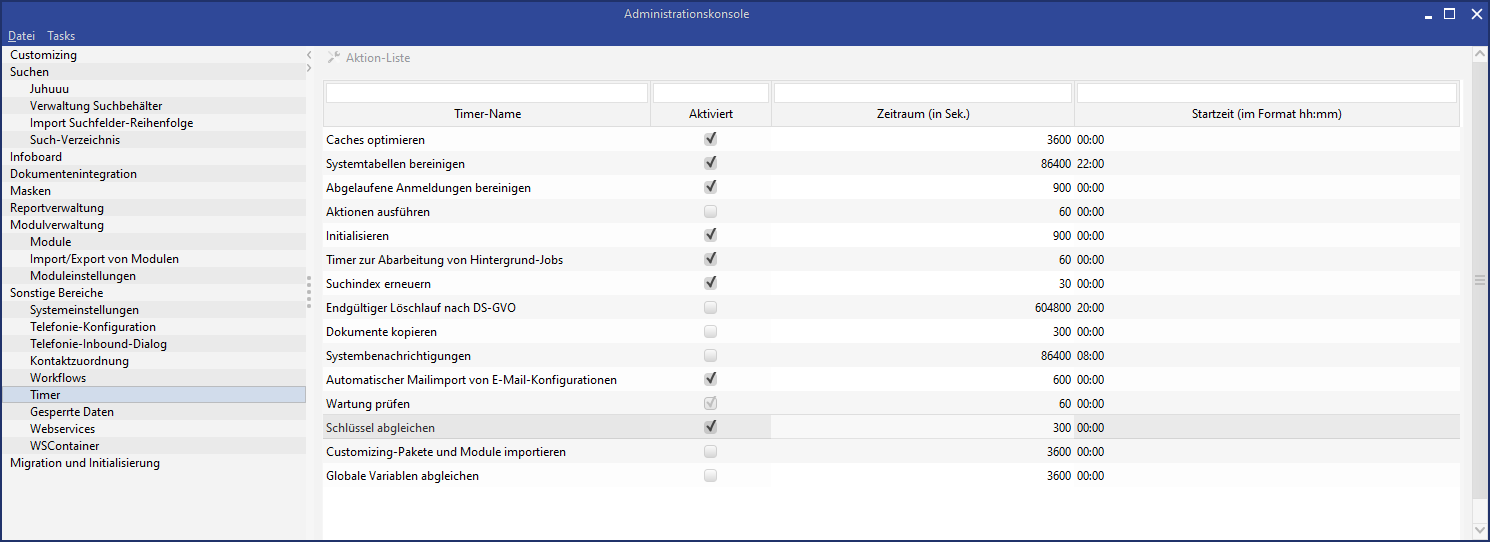
Task: Collapse left panel with the left chevron
Action: point(309,55)
